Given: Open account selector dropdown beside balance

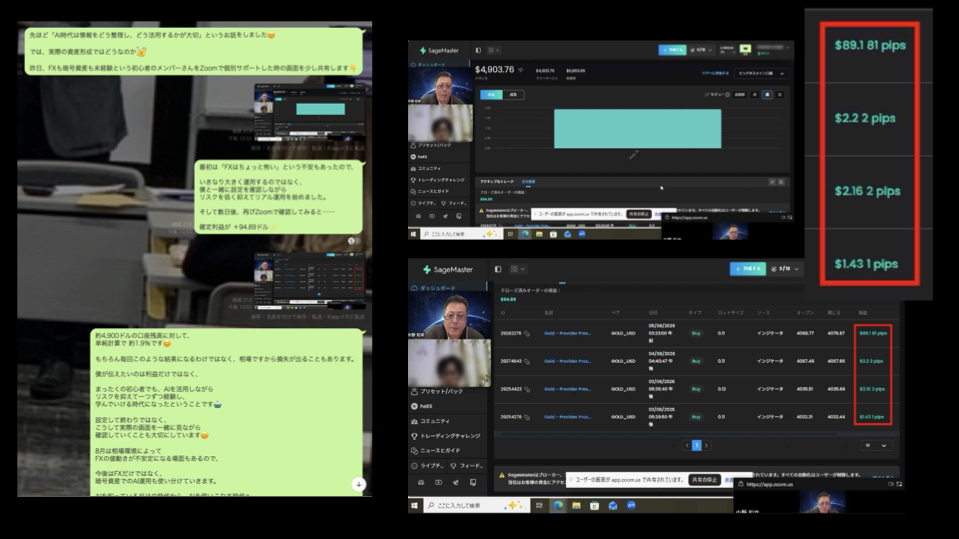Looking at the screenshot, I should tap(761, 73).
